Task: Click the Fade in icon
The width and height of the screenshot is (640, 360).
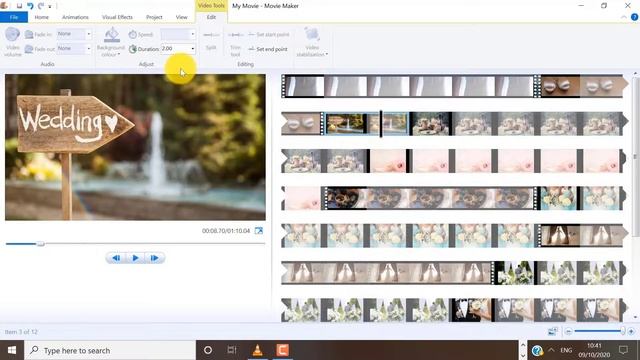Action: click(29, 34)
